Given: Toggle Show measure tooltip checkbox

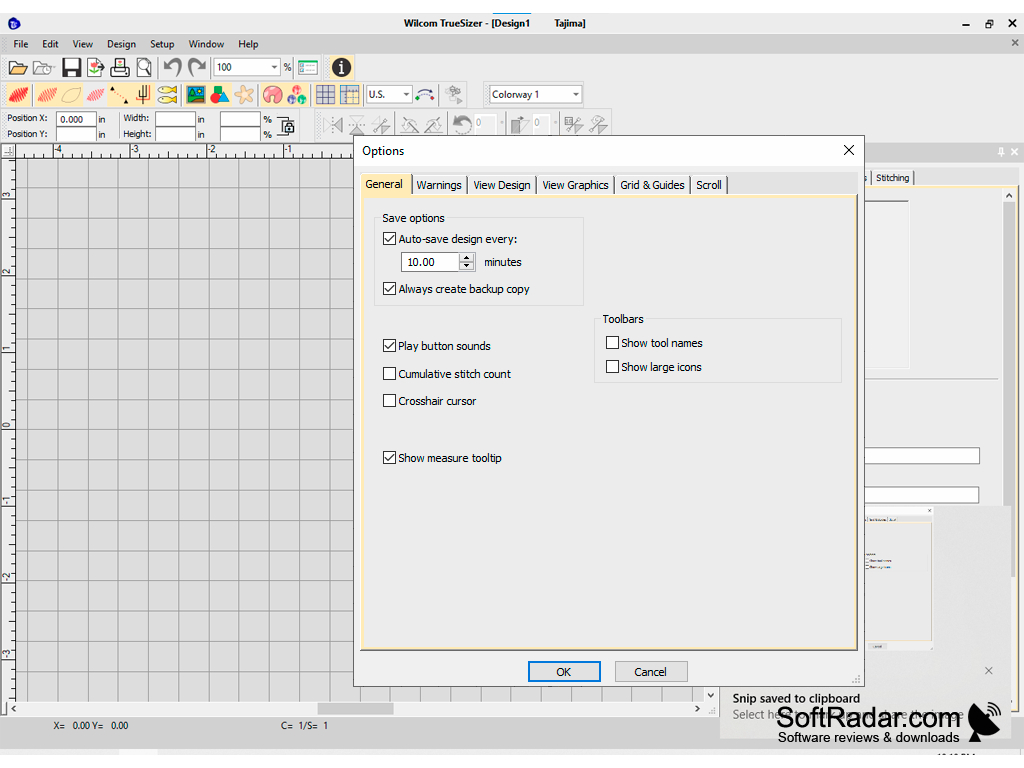Looking at the screenshot, I should click(x=389, y=457).
